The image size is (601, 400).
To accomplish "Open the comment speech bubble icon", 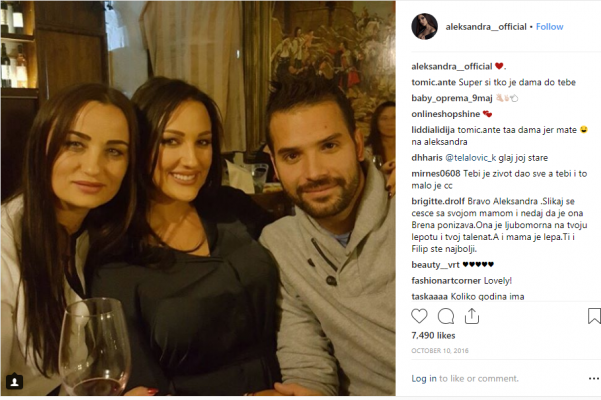I will [x=446, y=316].
